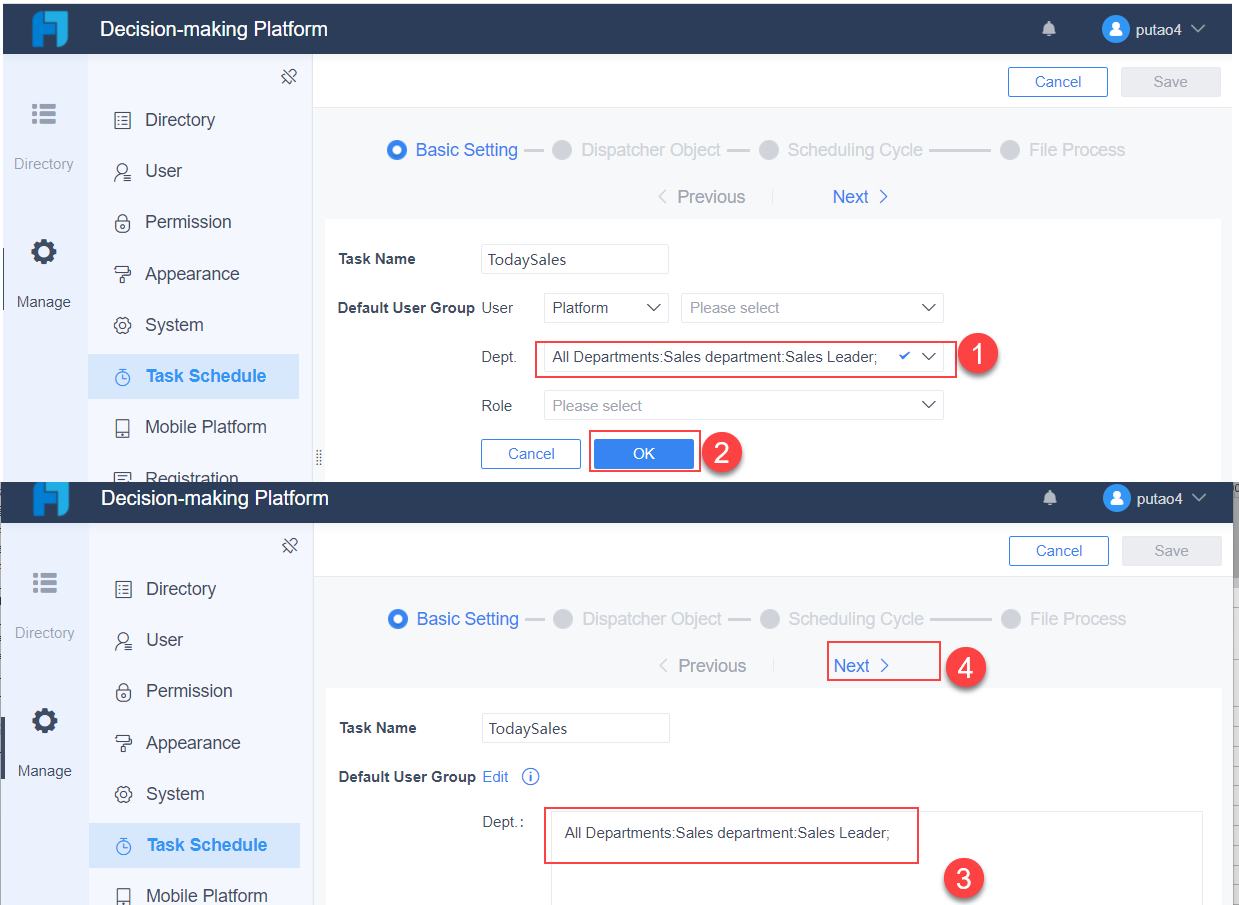Click the notification bell icon
Viewport: 1239px width, 905px height.
coord(1048,28)
